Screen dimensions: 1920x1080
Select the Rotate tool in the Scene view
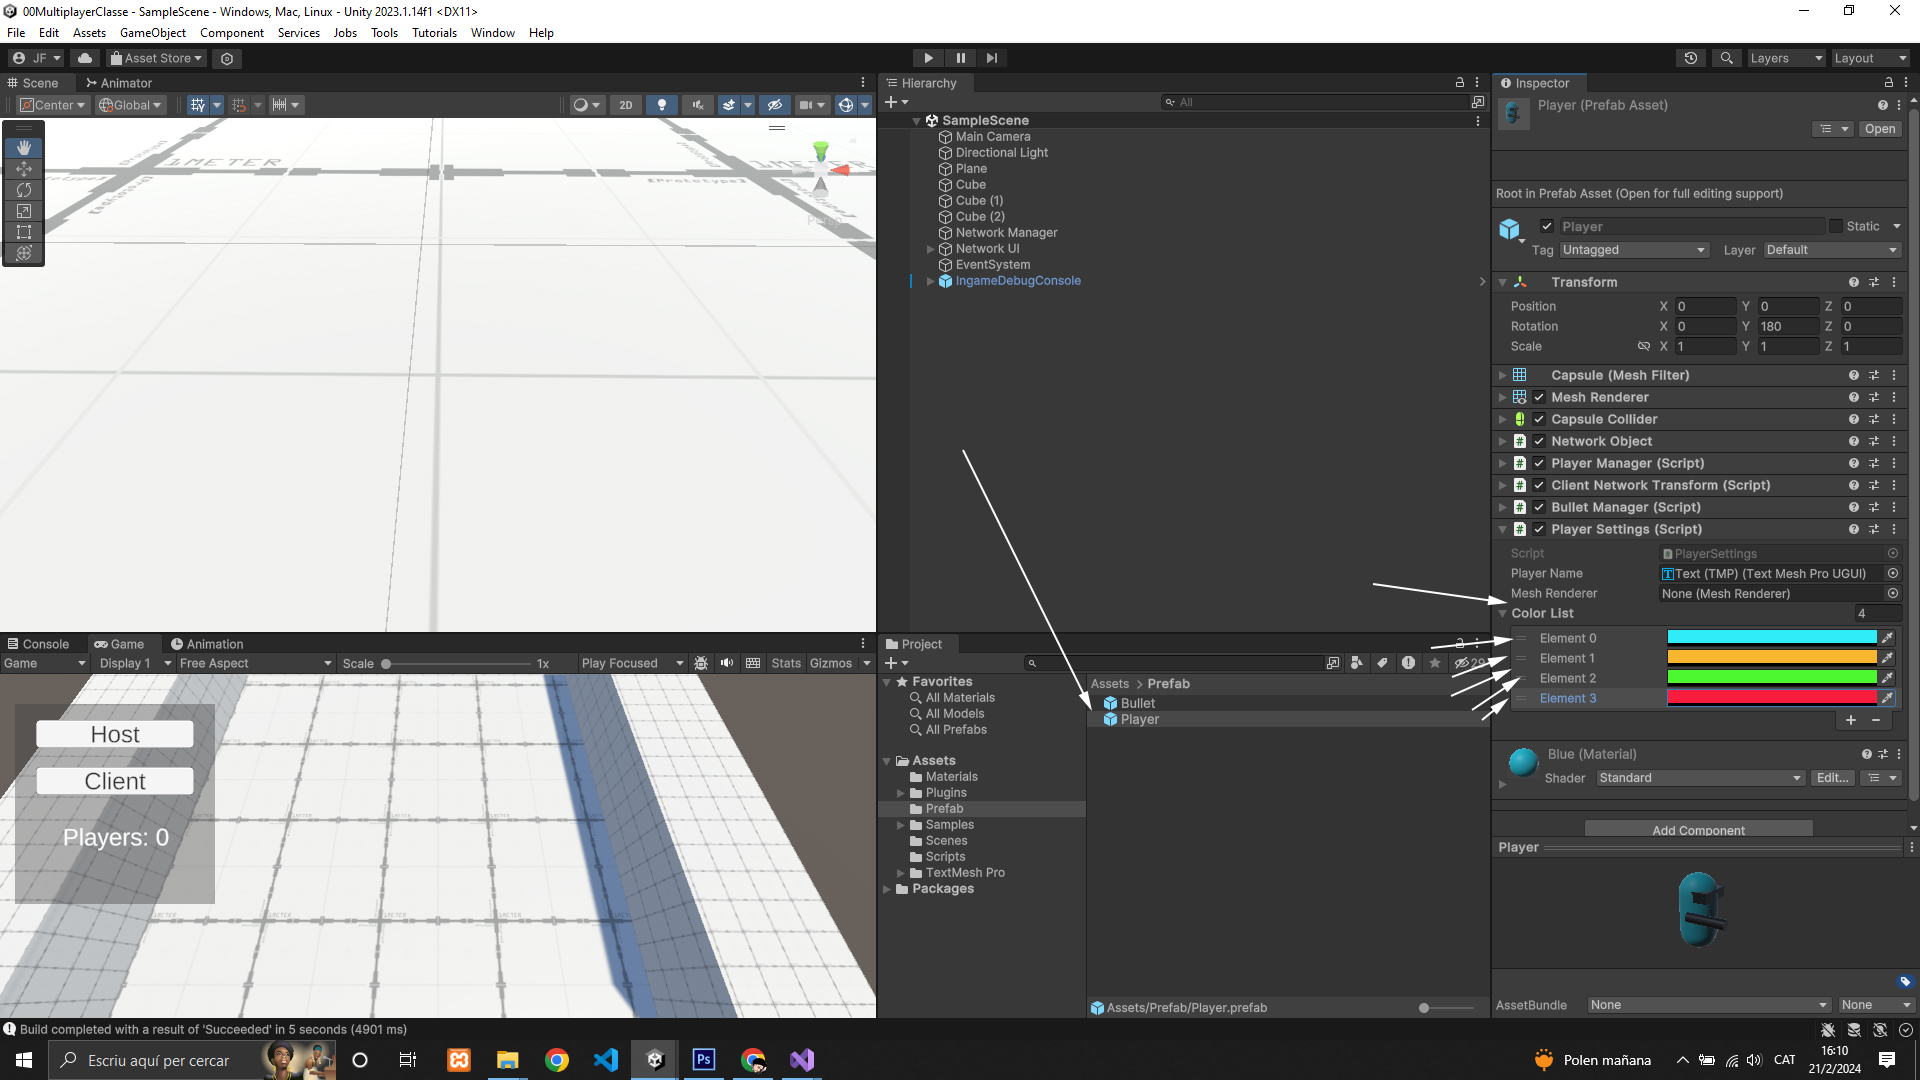tap(24, 190)
